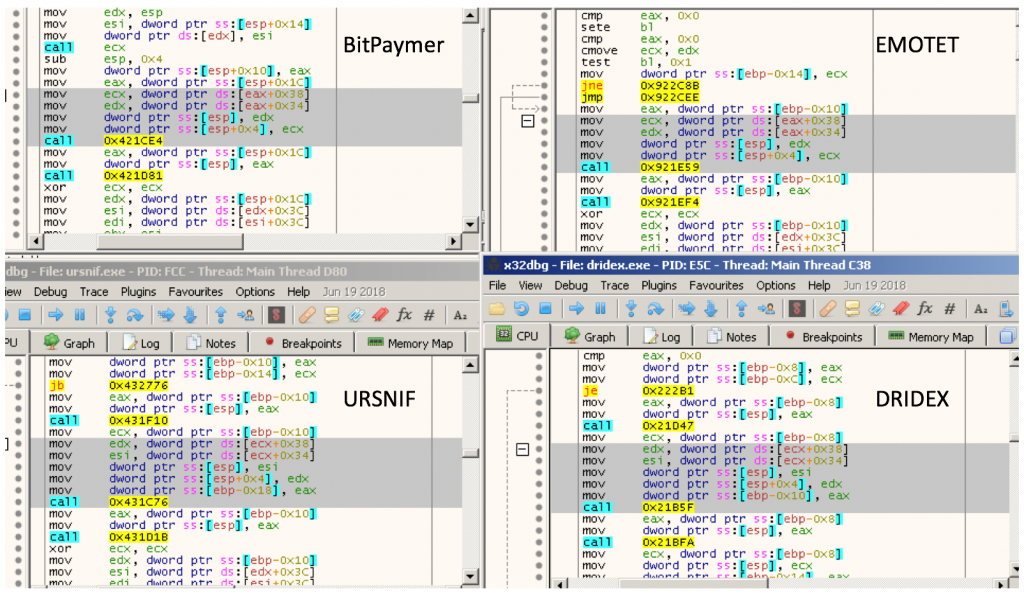Open Scylla plugin in dridex toolbar

point(797,310)
